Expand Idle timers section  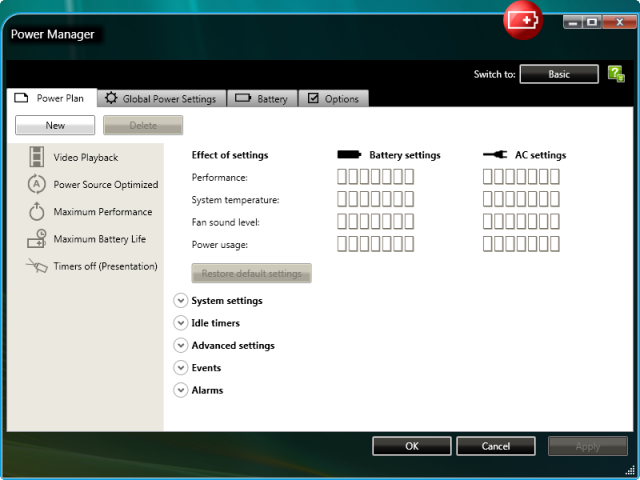point(180,323)
